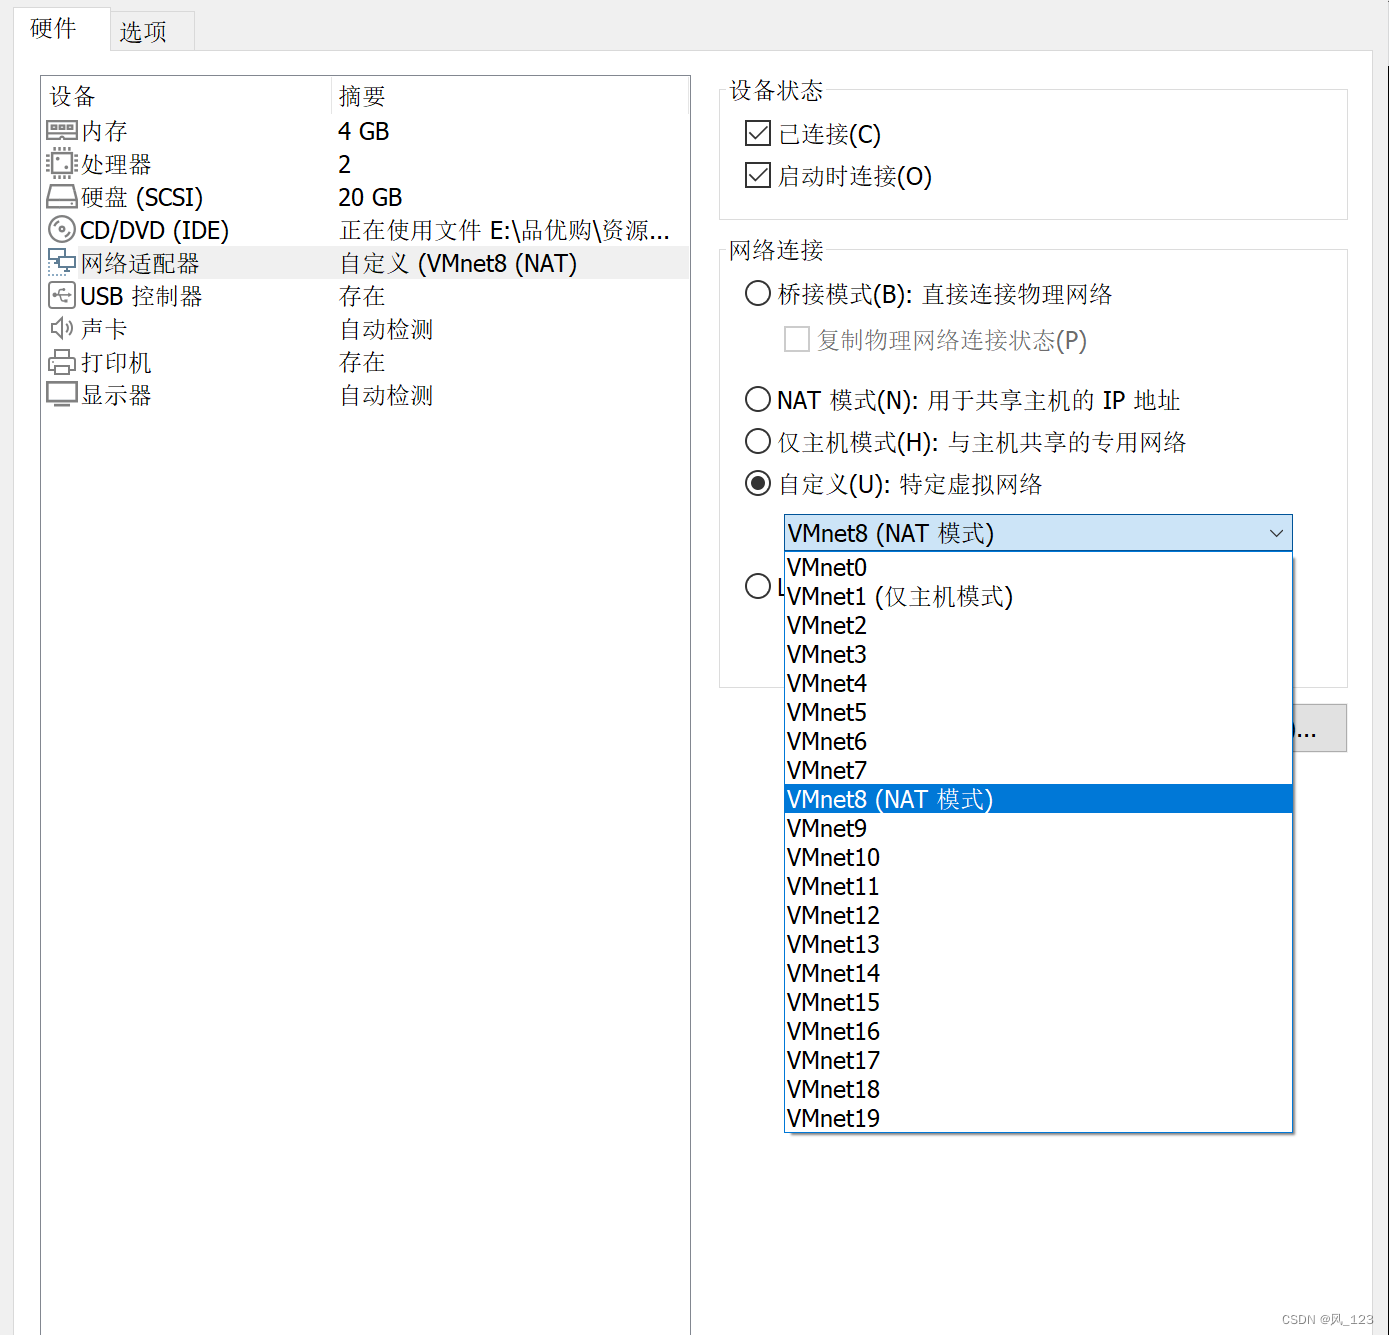Choose VMnet7 from the dropdown list

1038,770
